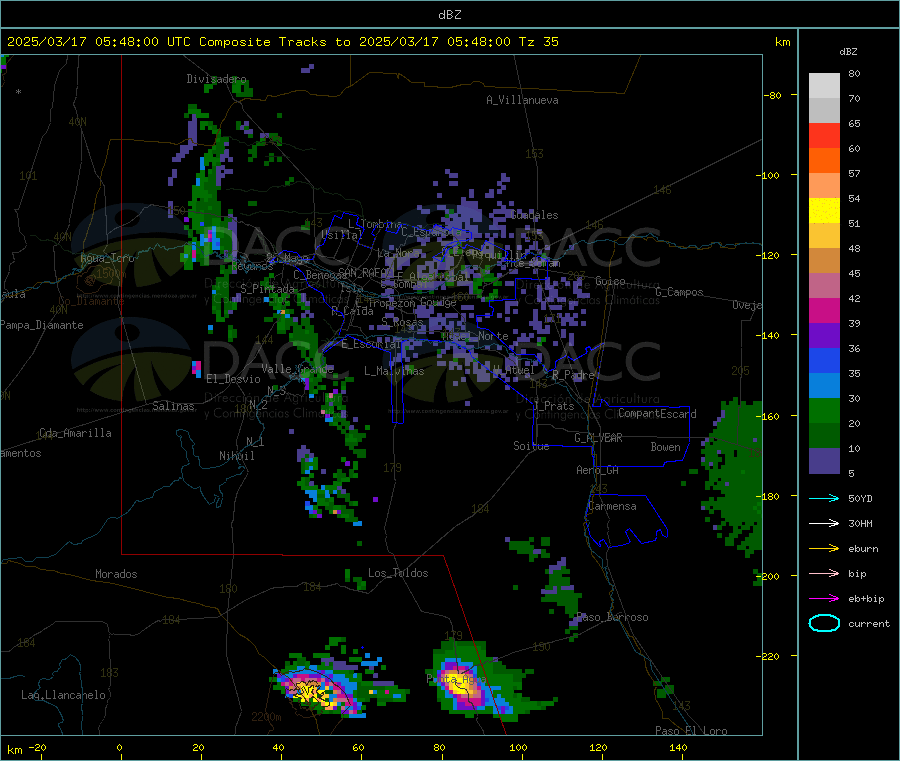Click the Salinas map label
Screen dimensions: 900x761
coord(173,406)
